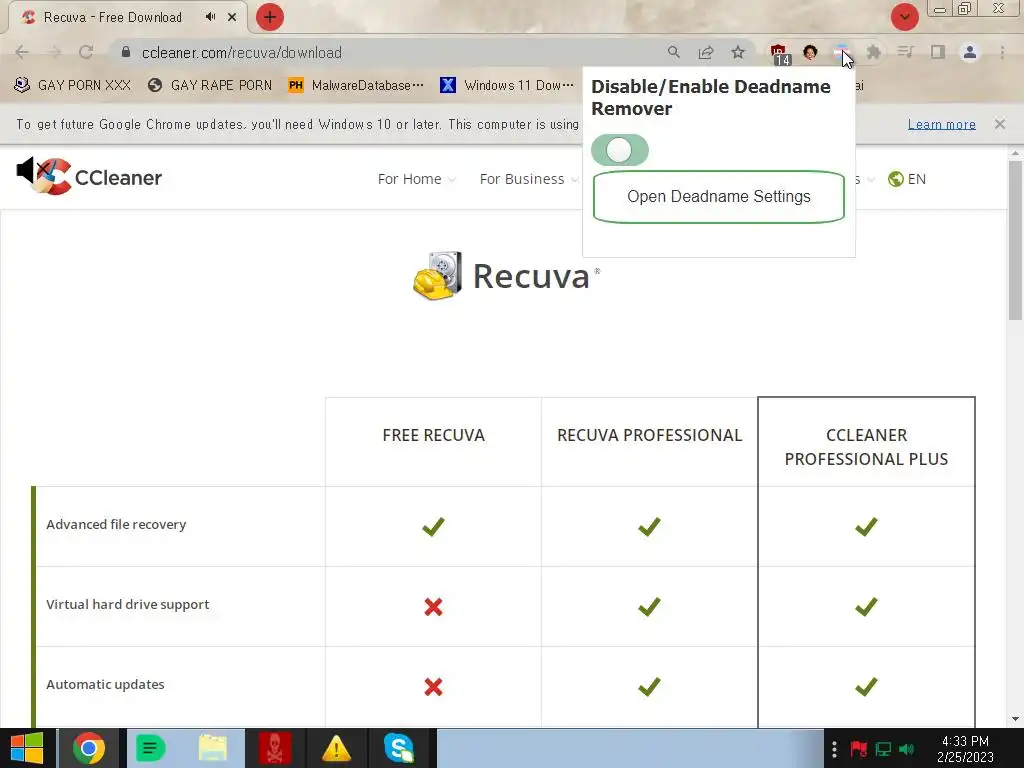This screenshot has height=768, width=1024.
Task: Click the forward navigation arrow
Action: [54, 52]
